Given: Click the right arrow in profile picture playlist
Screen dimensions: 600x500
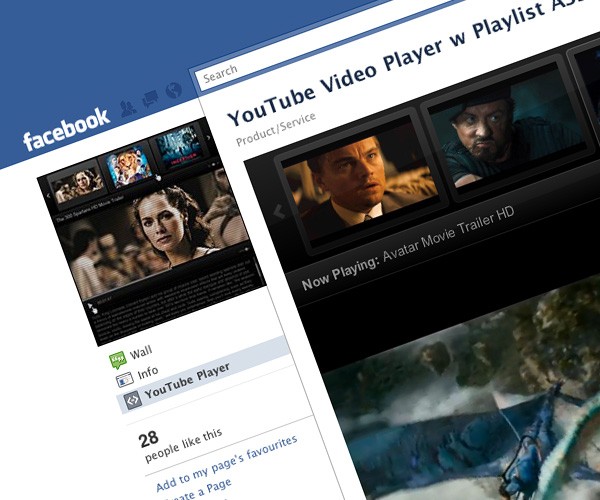Looking at the screenshot, I should (209, 137).
